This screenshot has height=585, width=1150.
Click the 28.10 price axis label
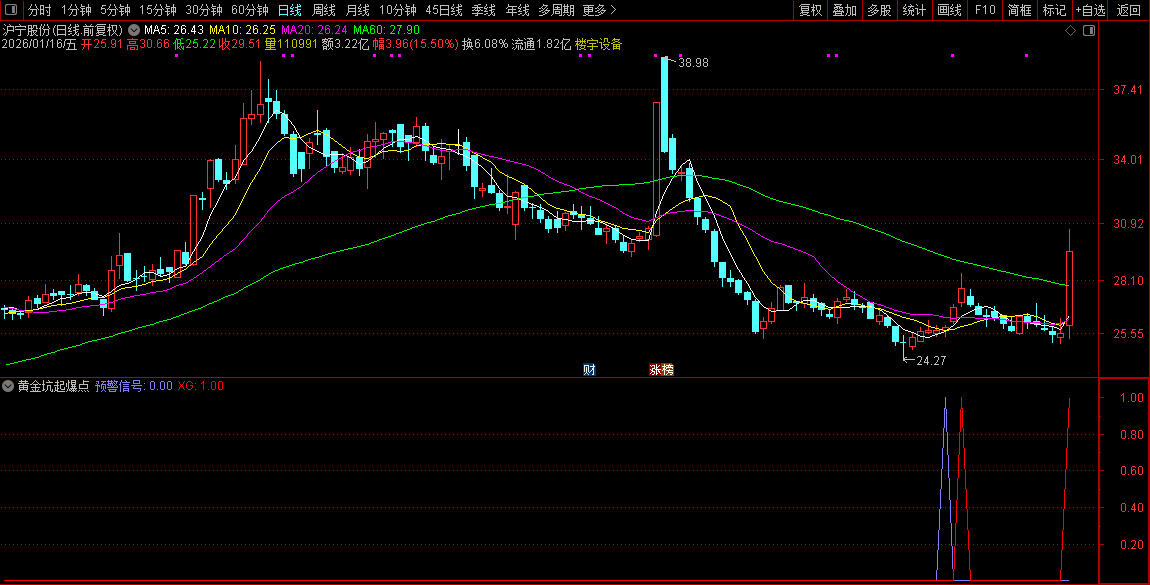pos(1127,281)
